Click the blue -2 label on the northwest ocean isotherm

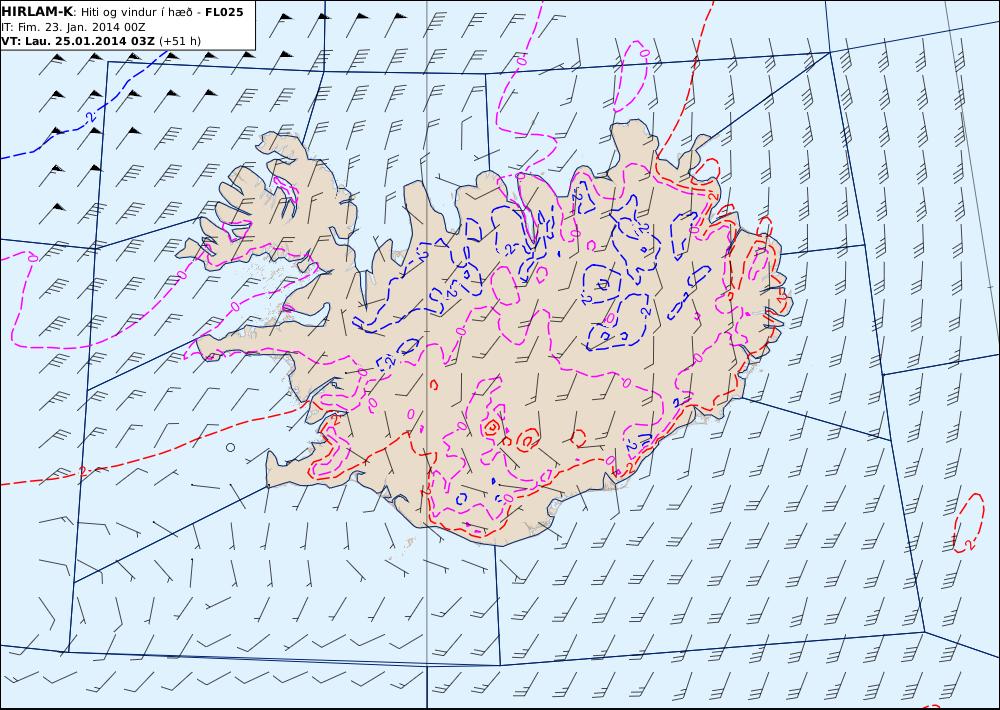pos(91,117)
